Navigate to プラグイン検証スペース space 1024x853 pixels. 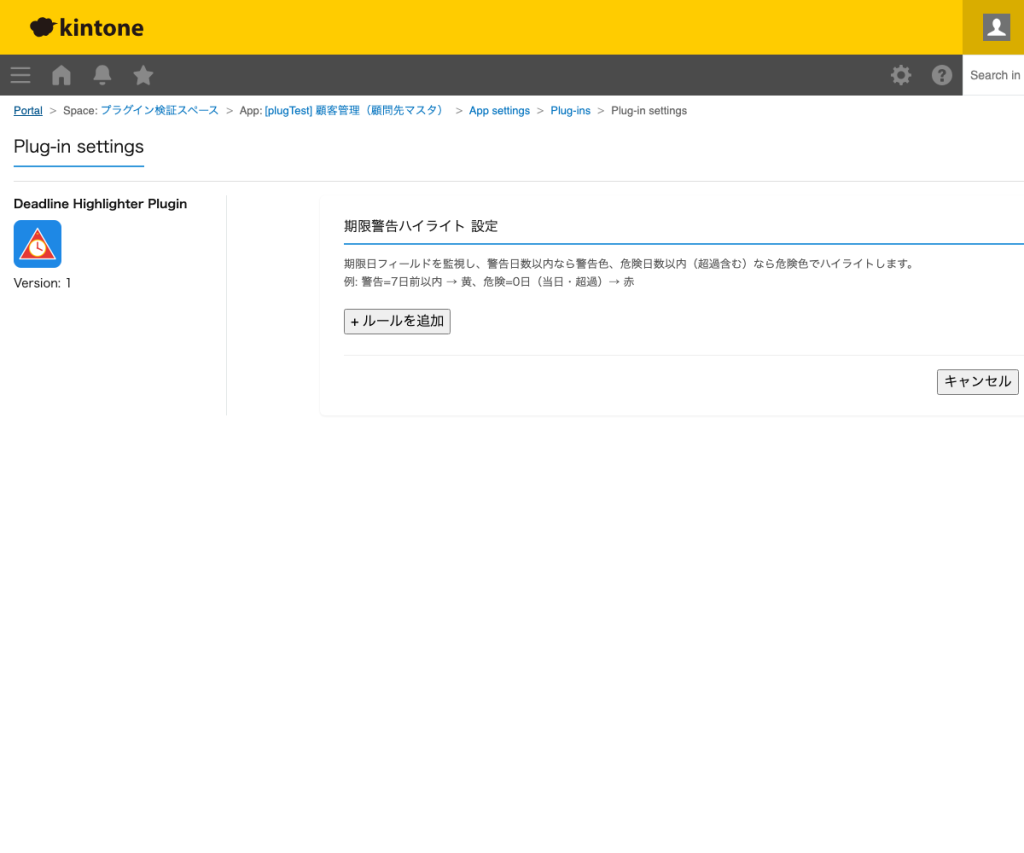tap(158, 110)
